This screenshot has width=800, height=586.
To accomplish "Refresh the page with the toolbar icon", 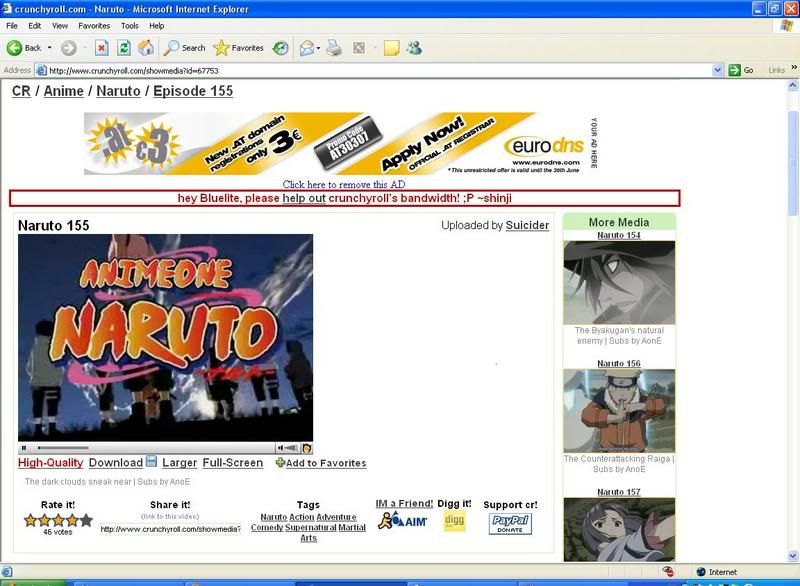I will point(124,48).
